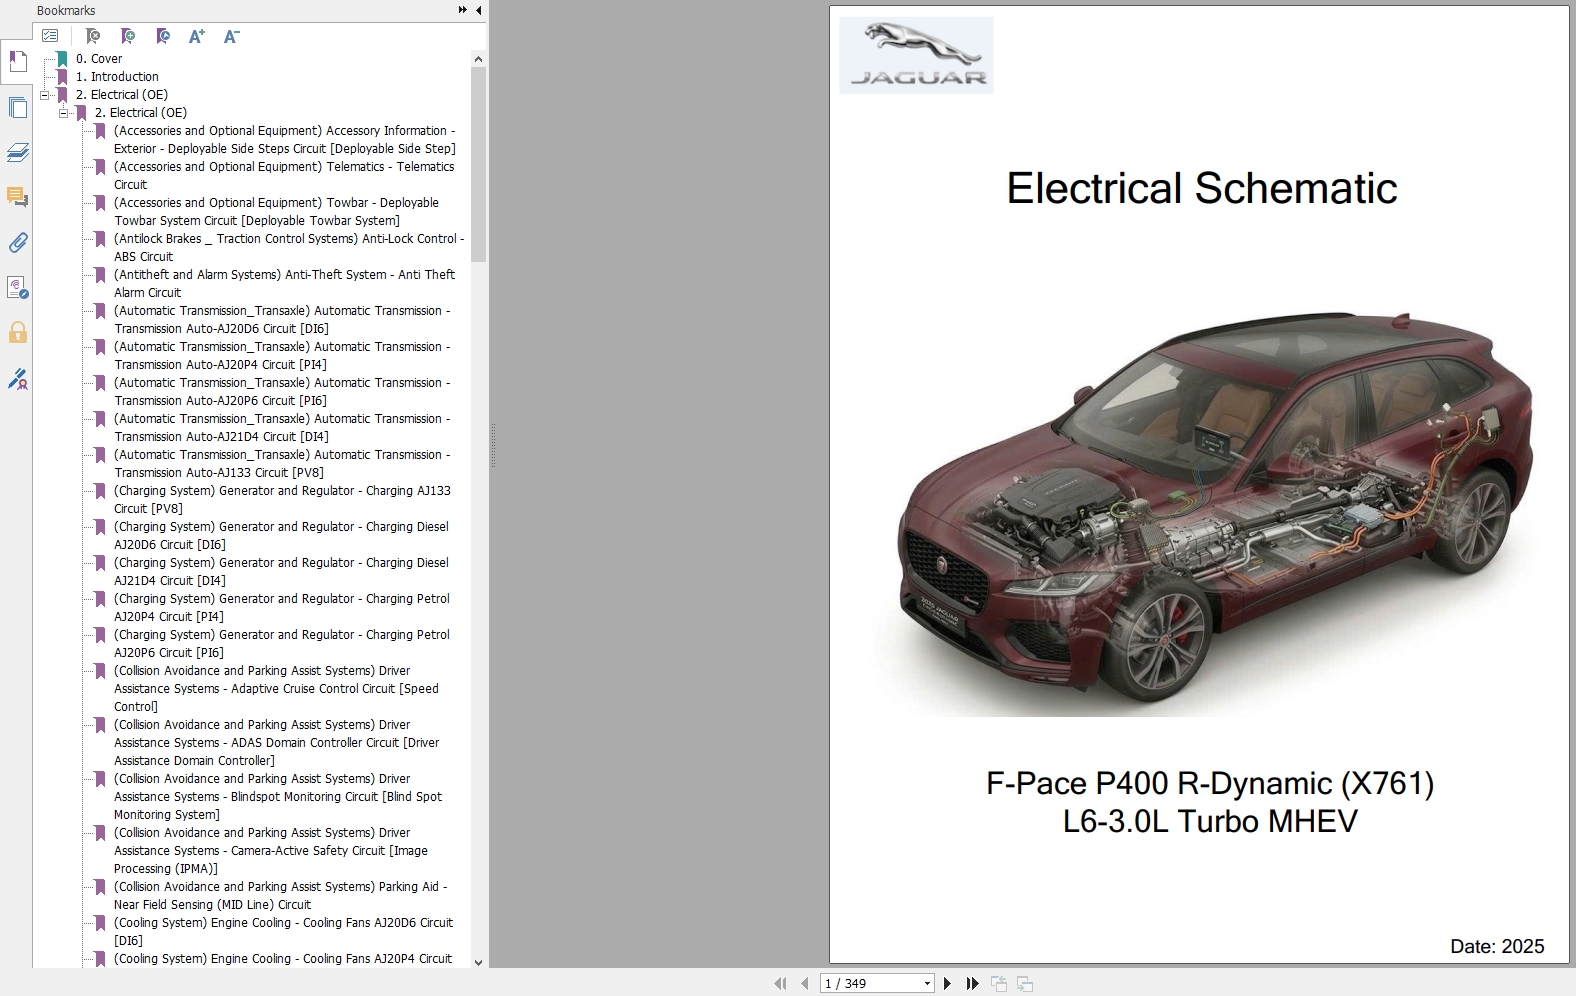Click 'F-Pace P400 R-Dynamic (X761)' text
The image size is (1576, 996).
pos(1210,783)
